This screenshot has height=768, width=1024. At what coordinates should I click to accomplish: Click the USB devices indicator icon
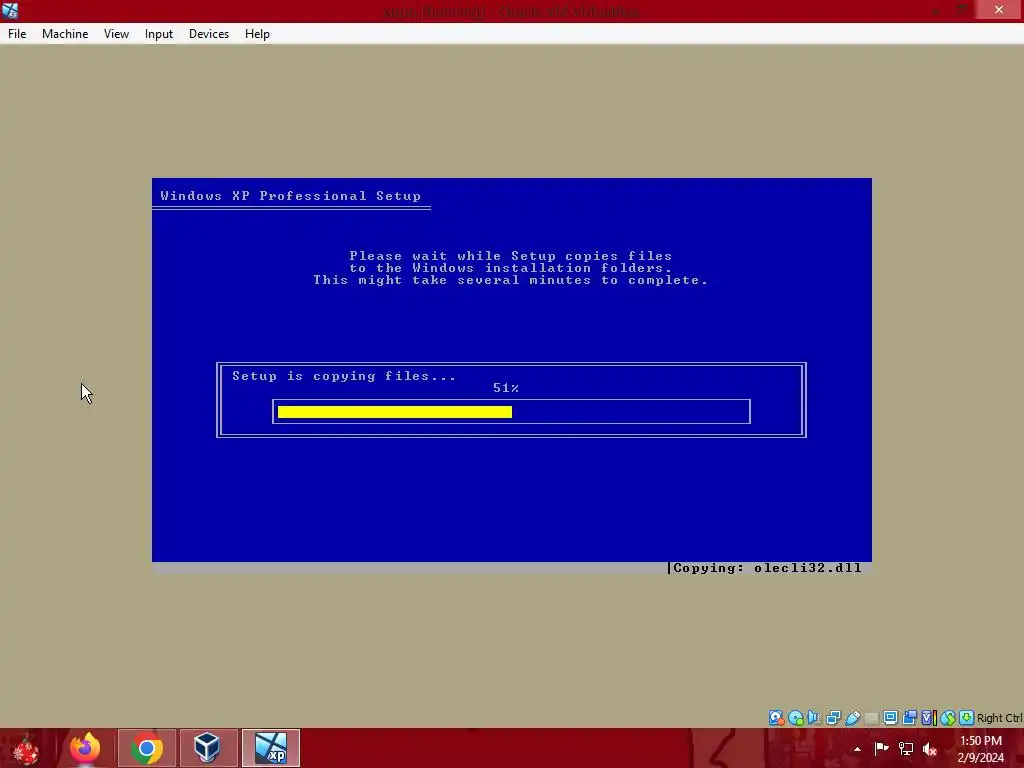(x=852, y=718)
